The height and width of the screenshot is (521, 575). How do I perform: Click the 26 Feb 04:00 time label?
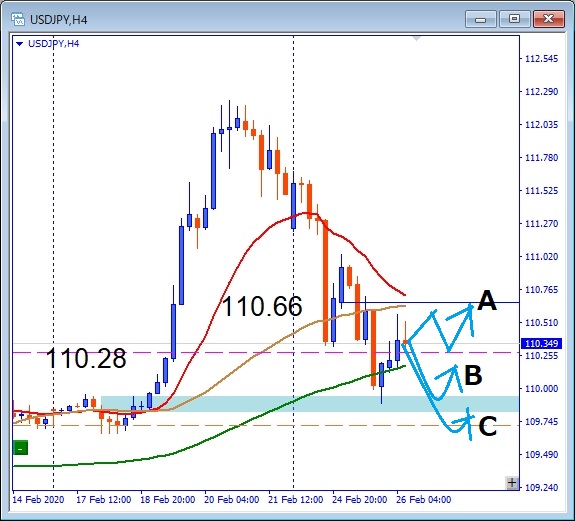pos(424,500)
